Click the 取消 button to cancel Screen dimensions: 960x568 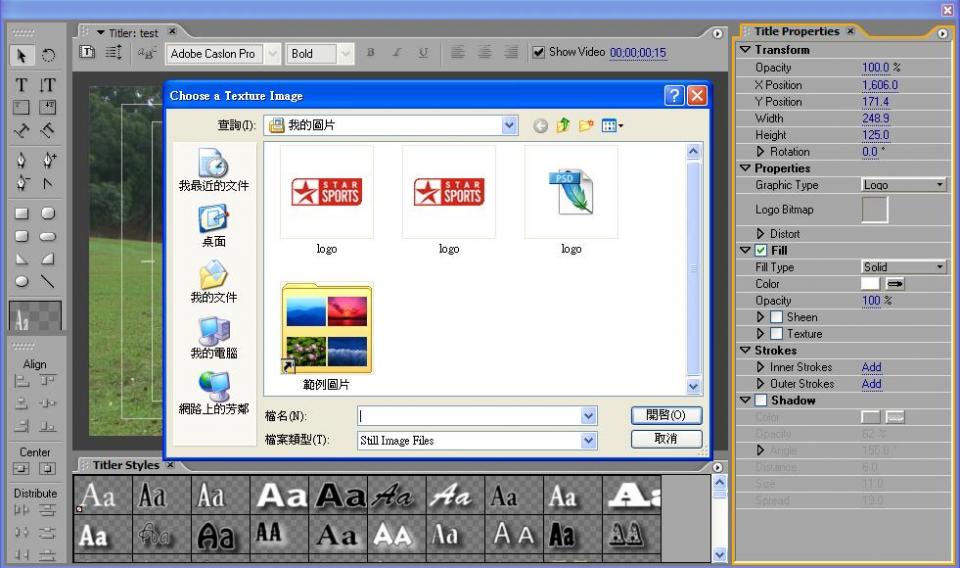[666, 439]
